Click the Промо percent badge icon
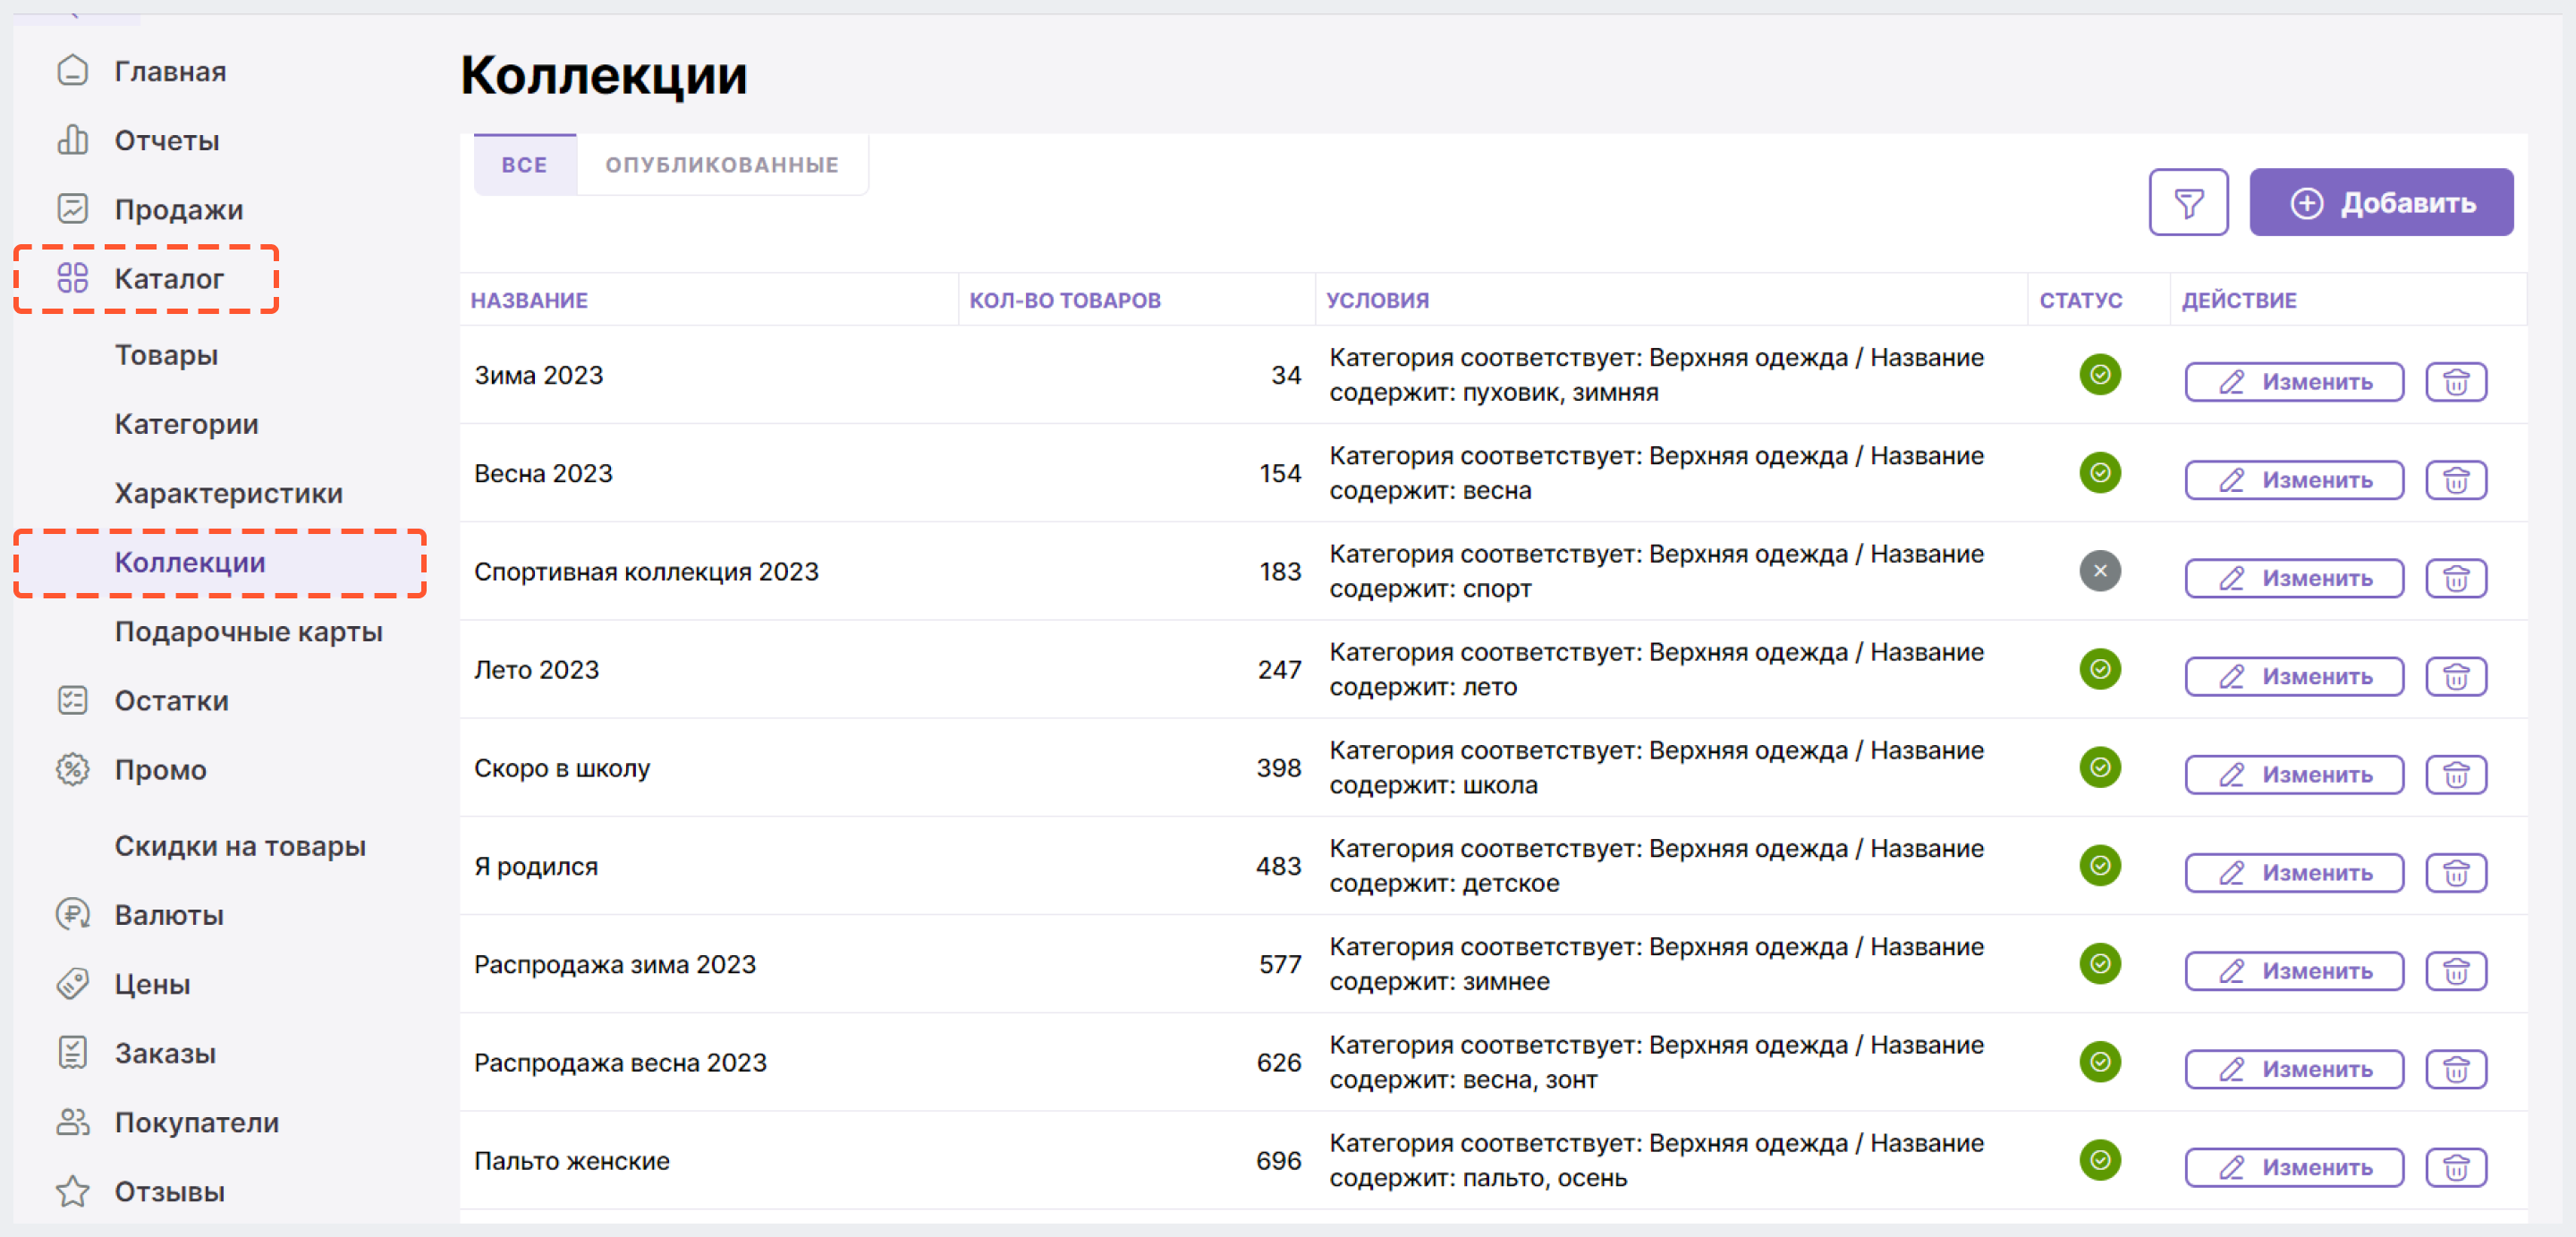The image size is (2576, 1237). (73, 769)
